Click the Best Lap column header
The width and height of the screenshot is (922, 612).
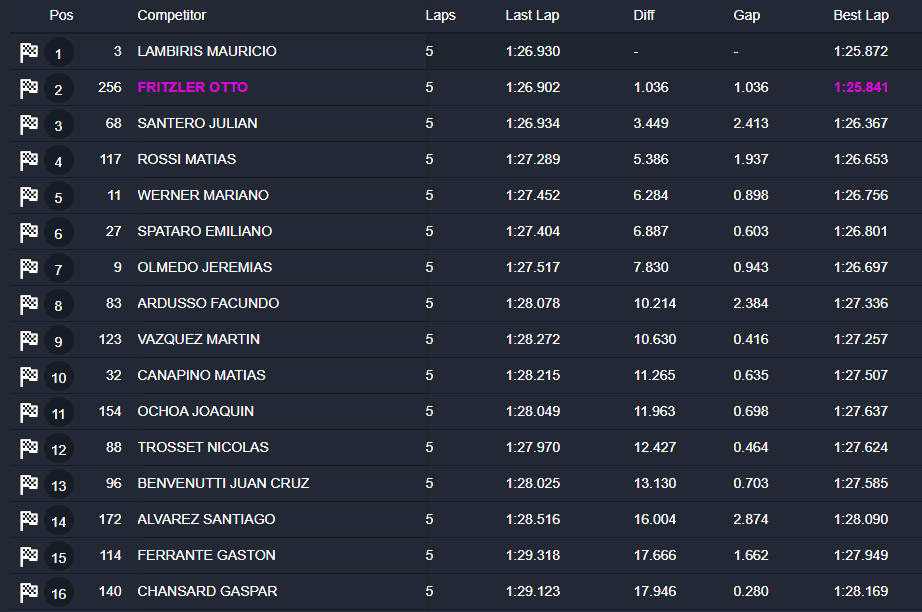(861, 15)
